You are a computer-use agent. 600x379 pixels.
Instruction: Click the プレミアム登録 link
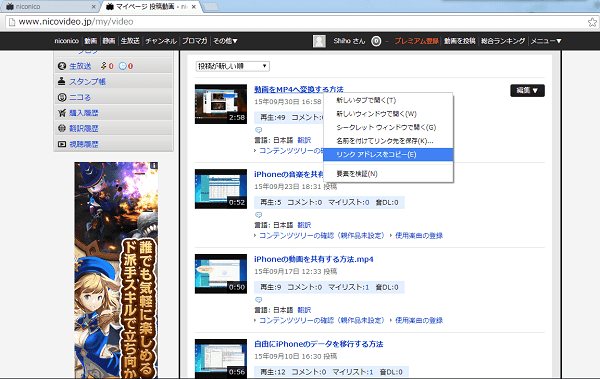(416, 41)
